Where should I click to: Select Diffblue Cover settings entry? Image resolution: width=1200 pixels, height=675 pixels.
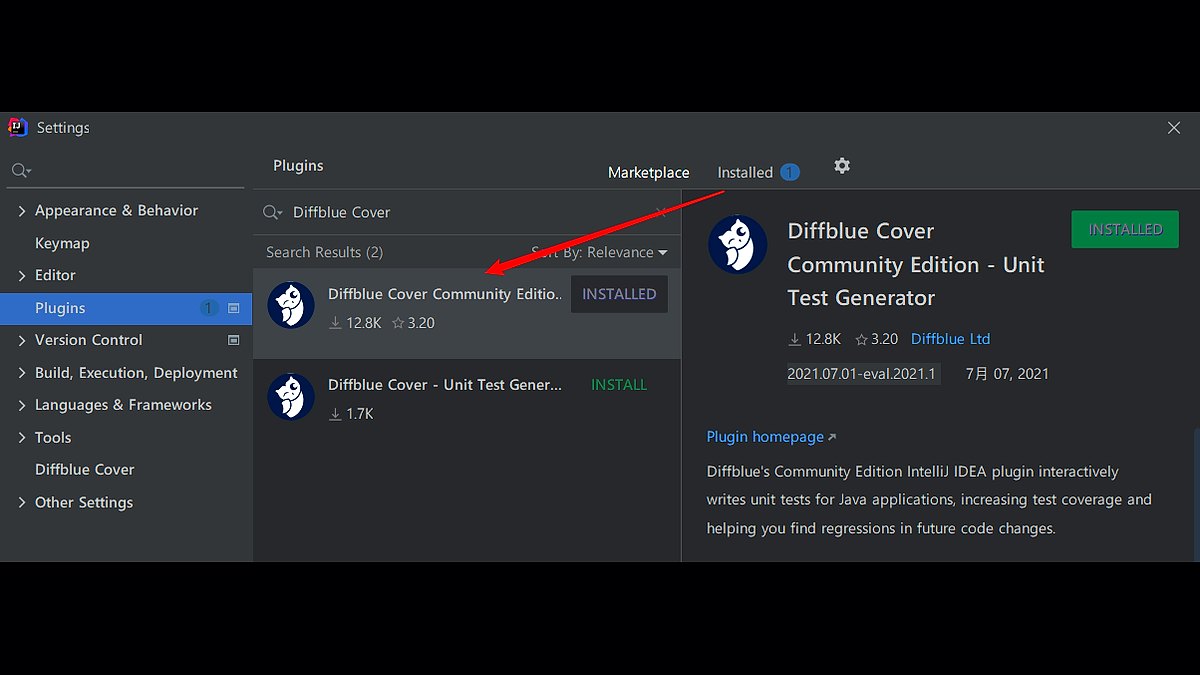coord(85,469)
